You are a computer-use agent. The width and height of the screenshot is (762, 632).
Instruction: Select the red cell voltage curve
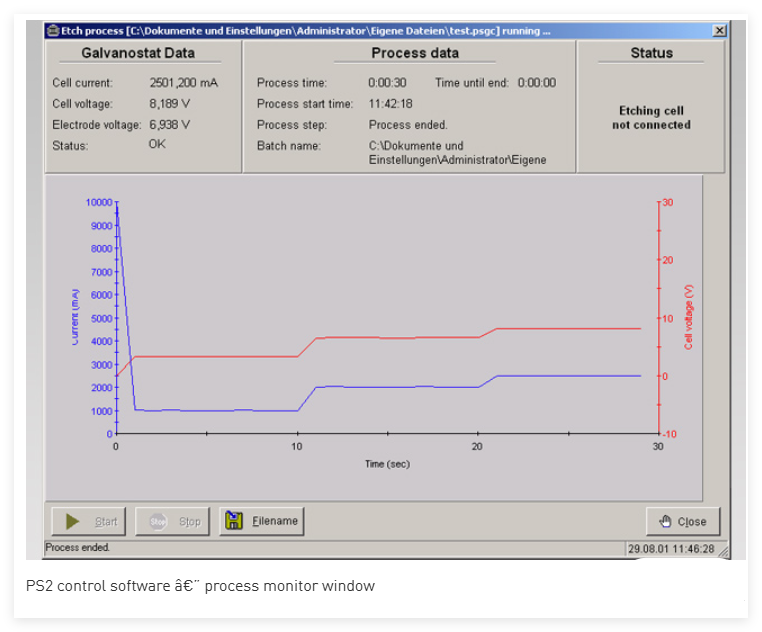tap(400, 337)
